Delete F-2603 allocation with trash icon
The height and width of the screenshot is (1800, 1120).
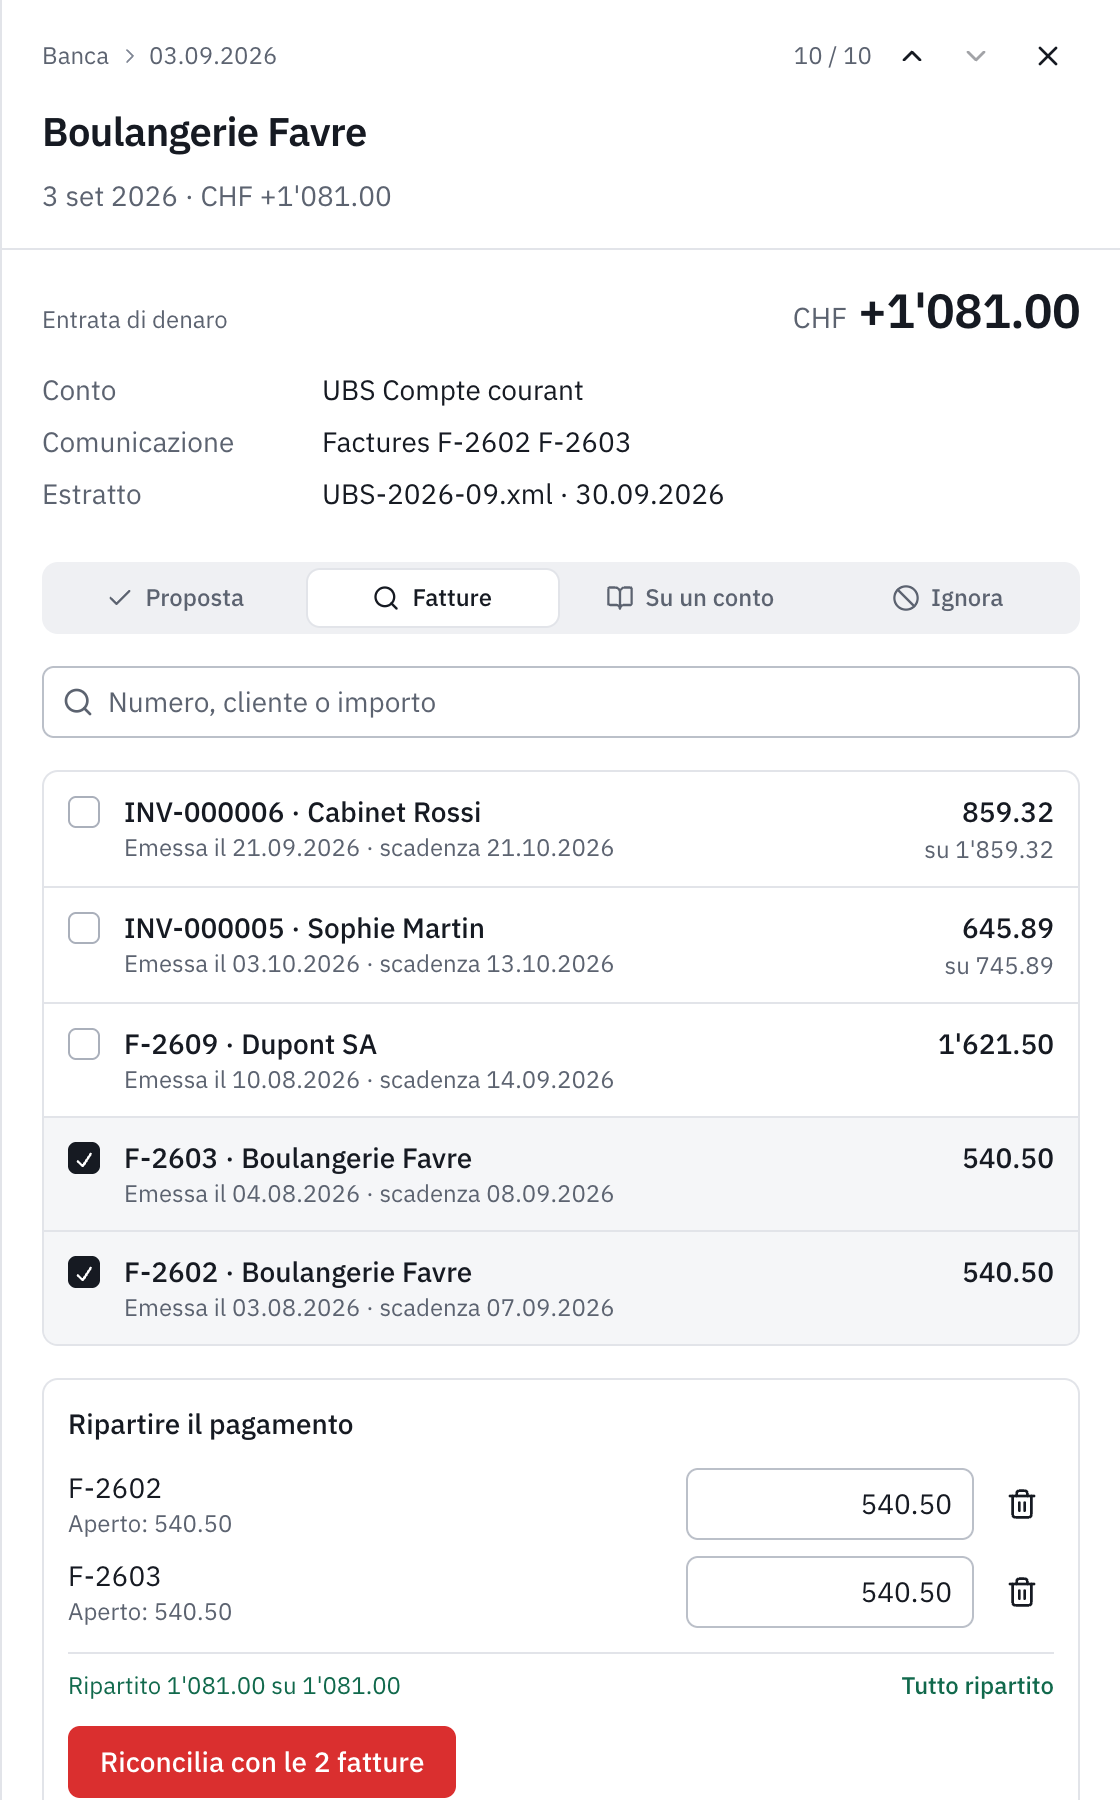coord(1022,1592)
